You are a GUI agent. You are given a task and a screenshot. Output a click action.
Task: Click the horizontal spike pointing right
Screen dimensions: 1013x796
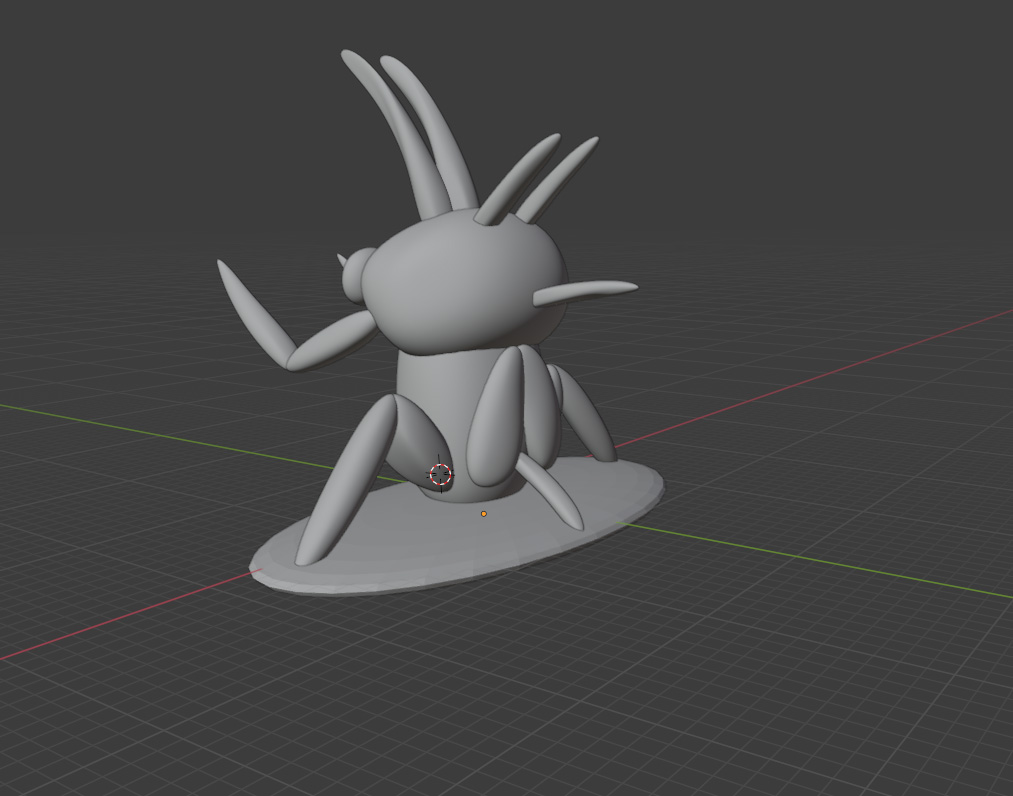coord(590,291)
